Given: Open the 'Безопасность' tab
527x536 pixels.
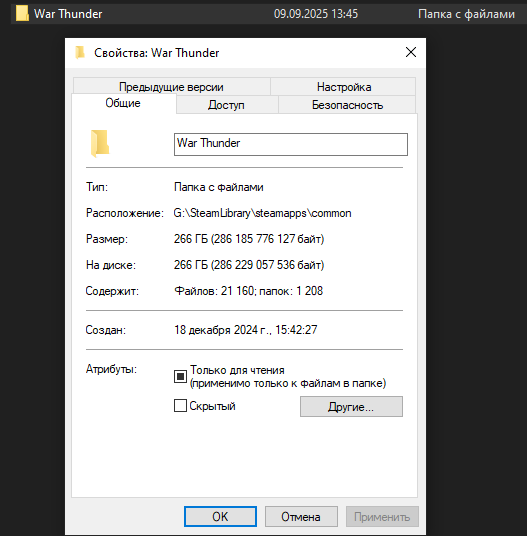Looking at the screenshot, I should click(347, 105).
